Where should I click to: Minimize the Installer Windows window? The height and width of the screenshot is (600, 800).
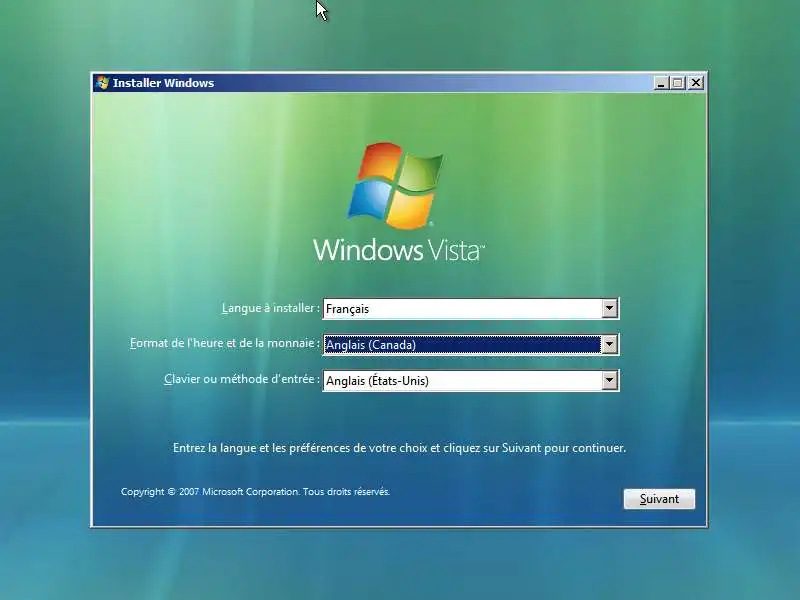click(661, 83)
